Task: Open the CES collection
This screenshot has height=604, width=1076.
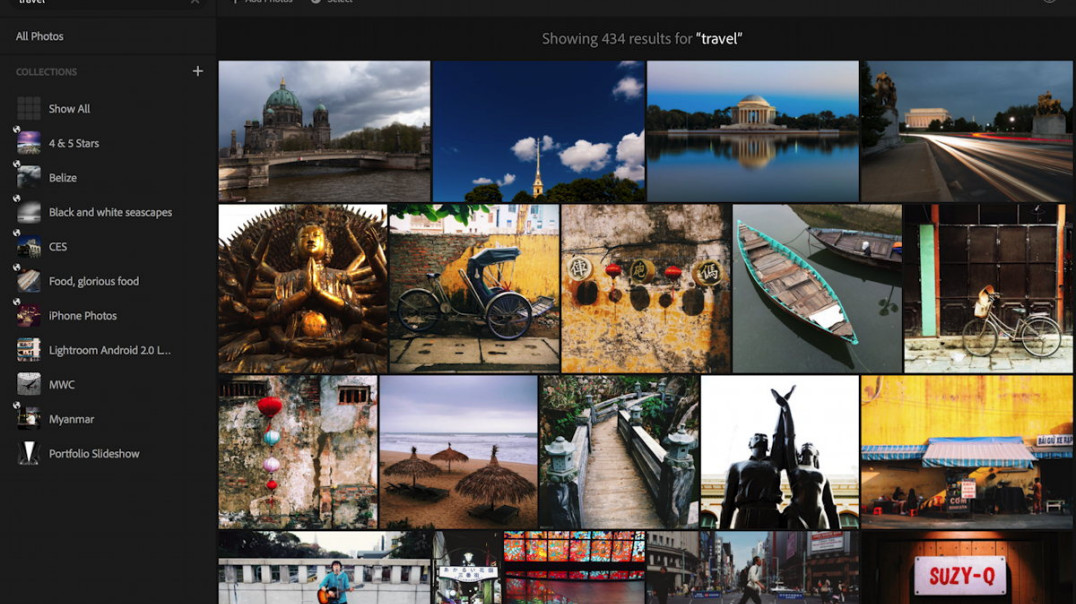Action: pos(58,246)
